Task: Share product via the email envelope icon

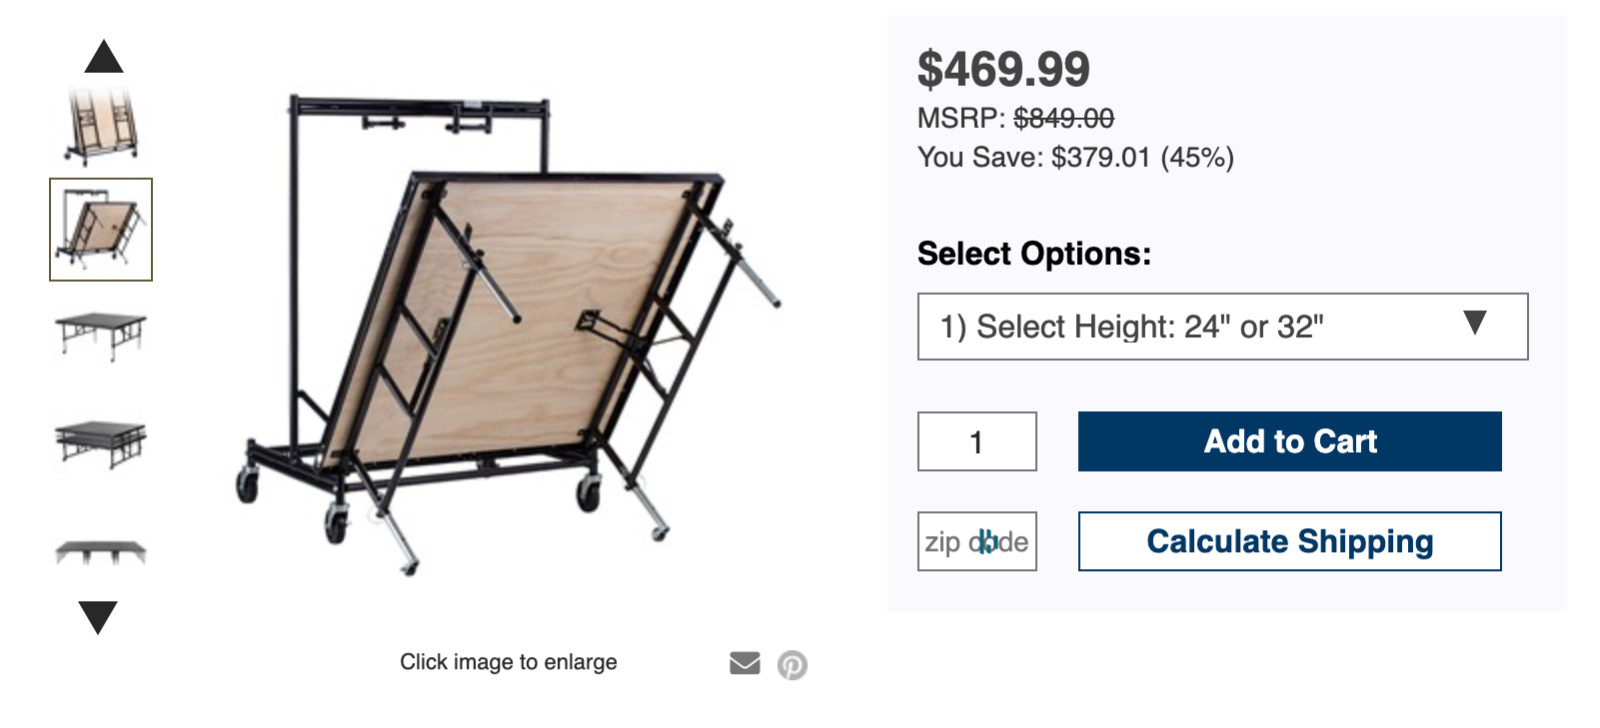Action: [744, 663]
